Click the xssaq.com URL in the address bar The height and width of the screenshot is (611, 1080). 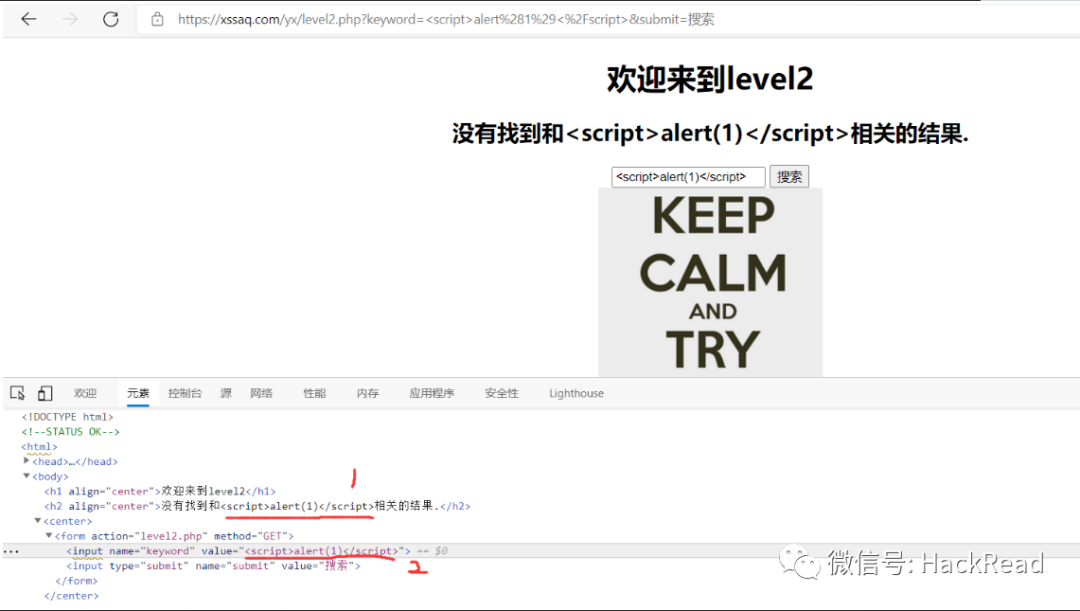tap(446, 19)
